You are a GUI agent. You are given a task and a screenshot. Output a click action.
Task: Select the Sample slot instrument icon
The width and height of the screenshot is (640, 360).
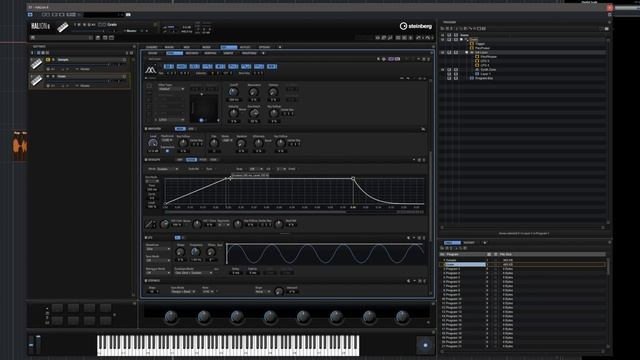[36, 64]
